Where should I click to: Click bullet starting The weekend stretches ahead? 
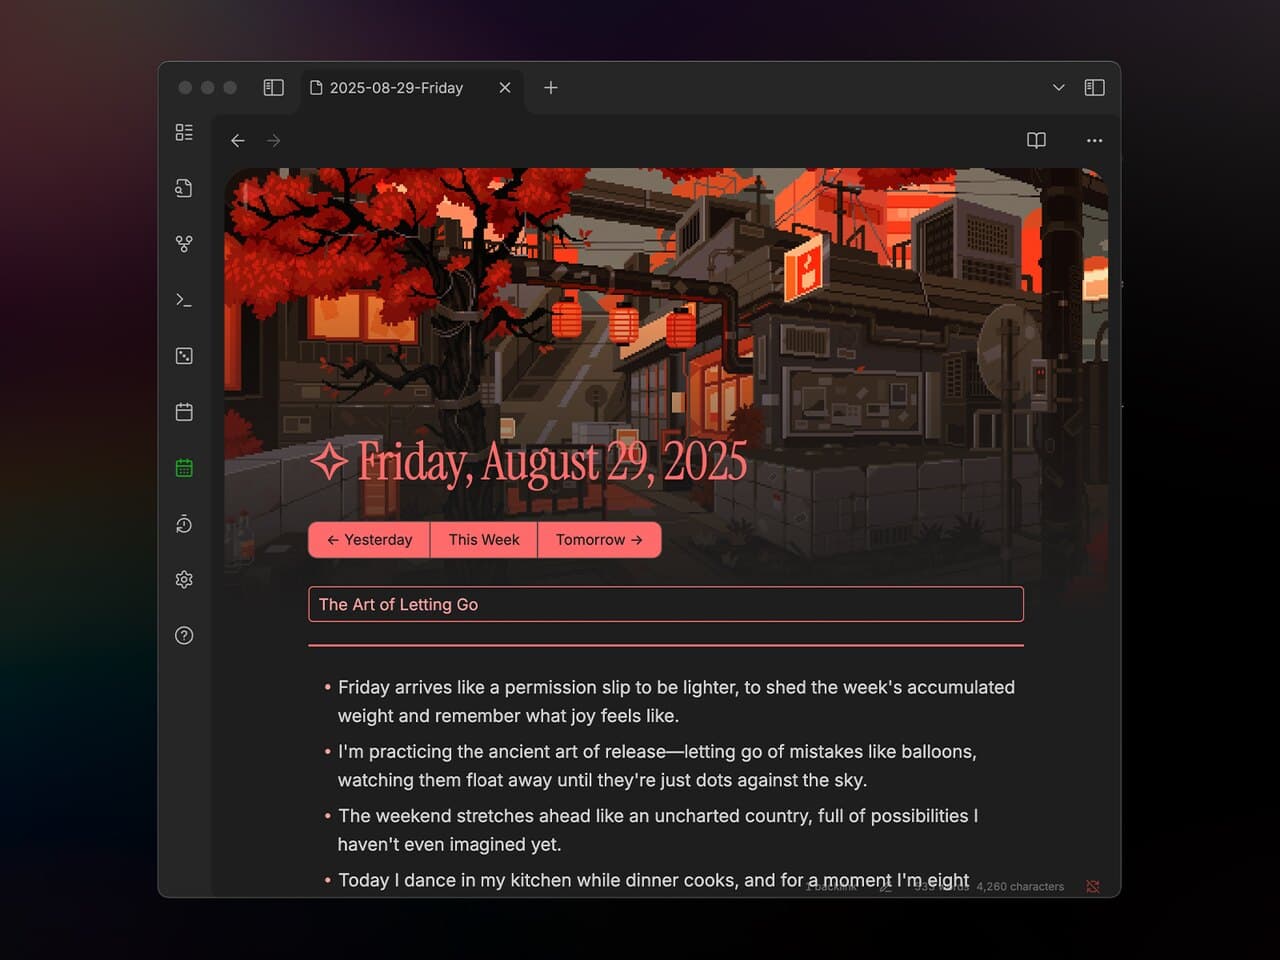click(658, 830)
